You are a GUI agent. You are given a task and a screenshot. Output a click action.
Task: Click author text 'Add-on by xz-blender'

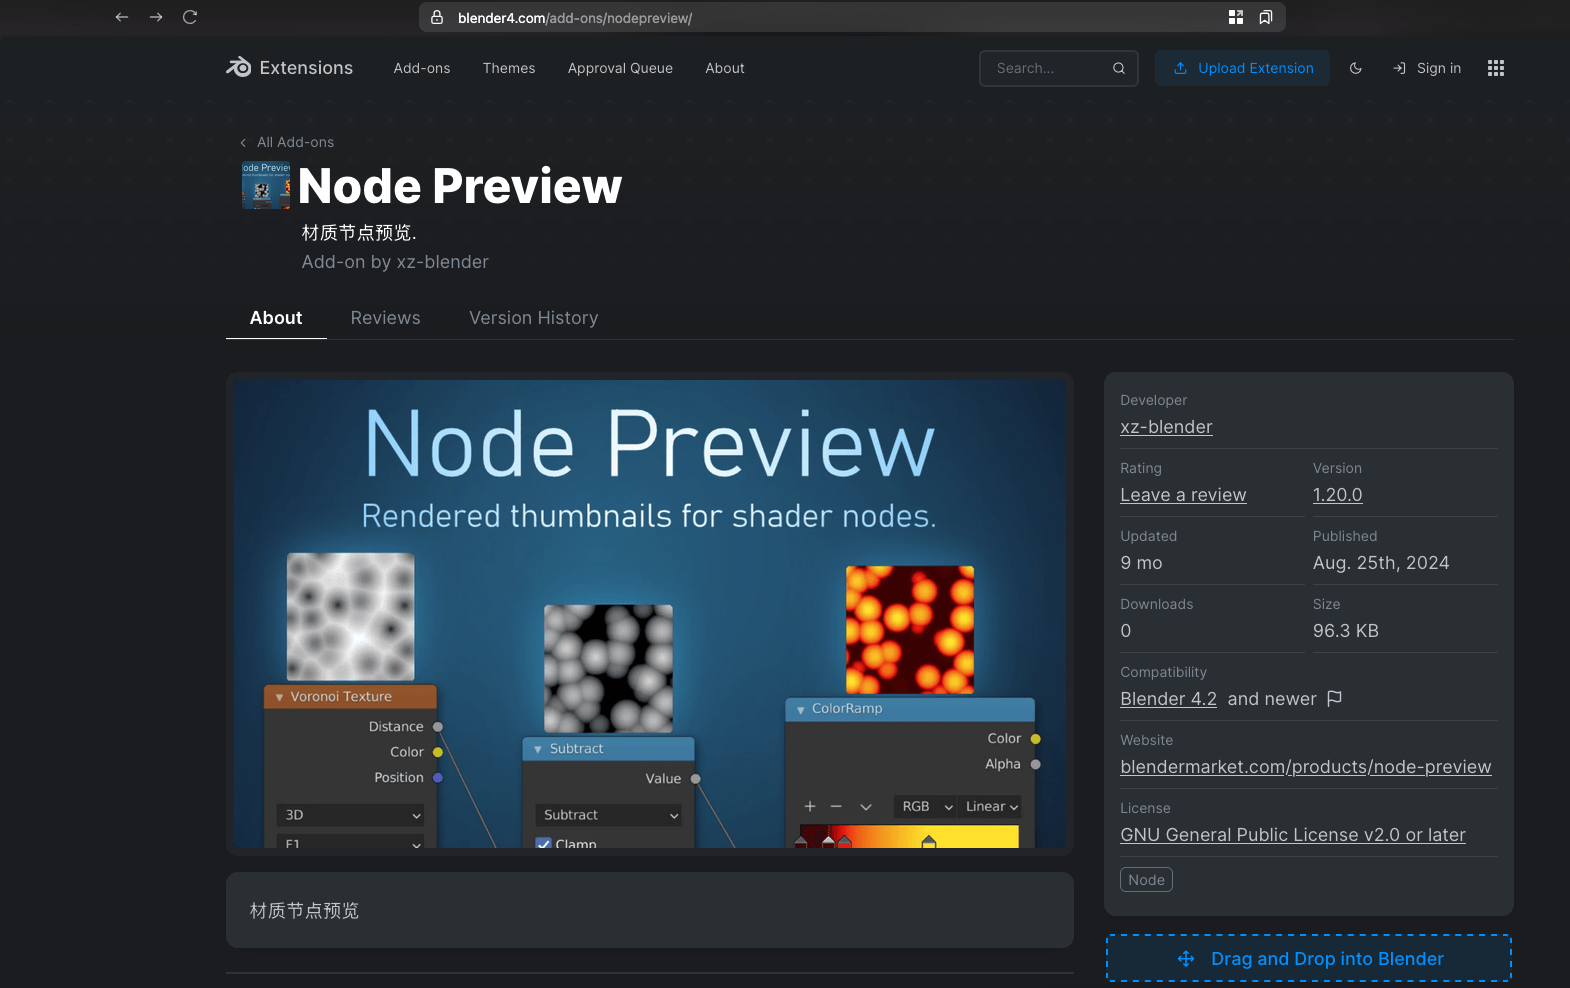[x=395, y=262]
